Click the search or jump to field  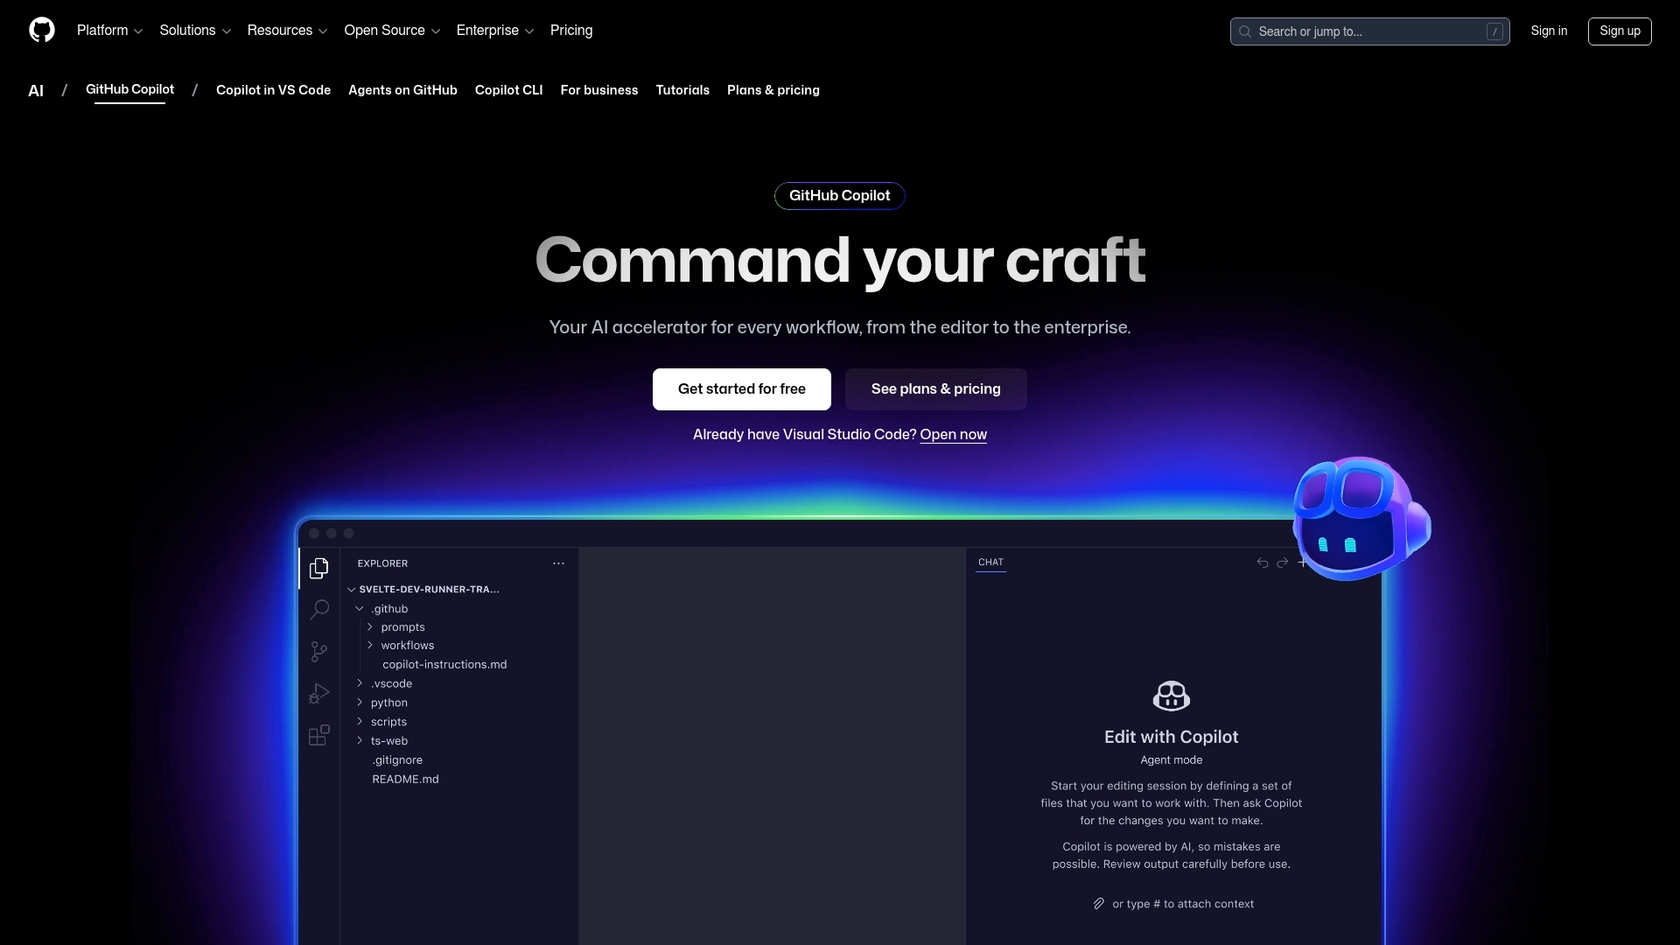click(1368, 31)
